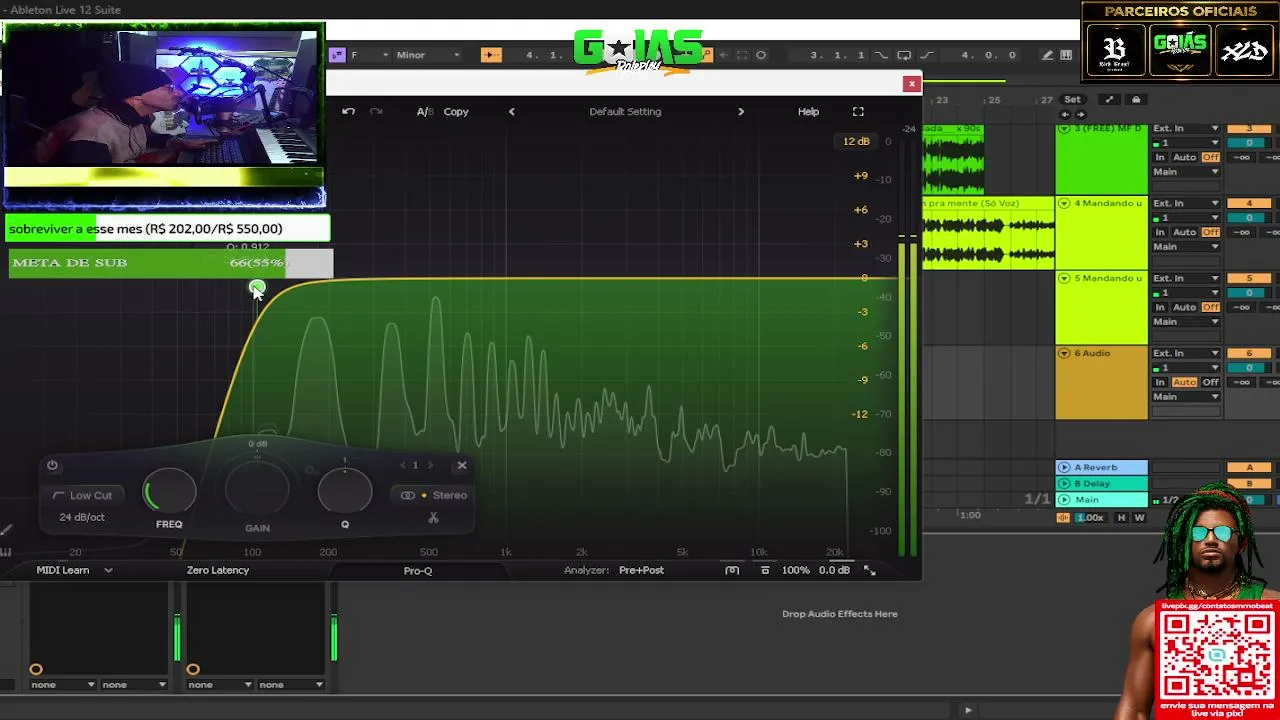Click the FREQ knob
This screenshot has width=1280, height=720.
click(170, 491)
